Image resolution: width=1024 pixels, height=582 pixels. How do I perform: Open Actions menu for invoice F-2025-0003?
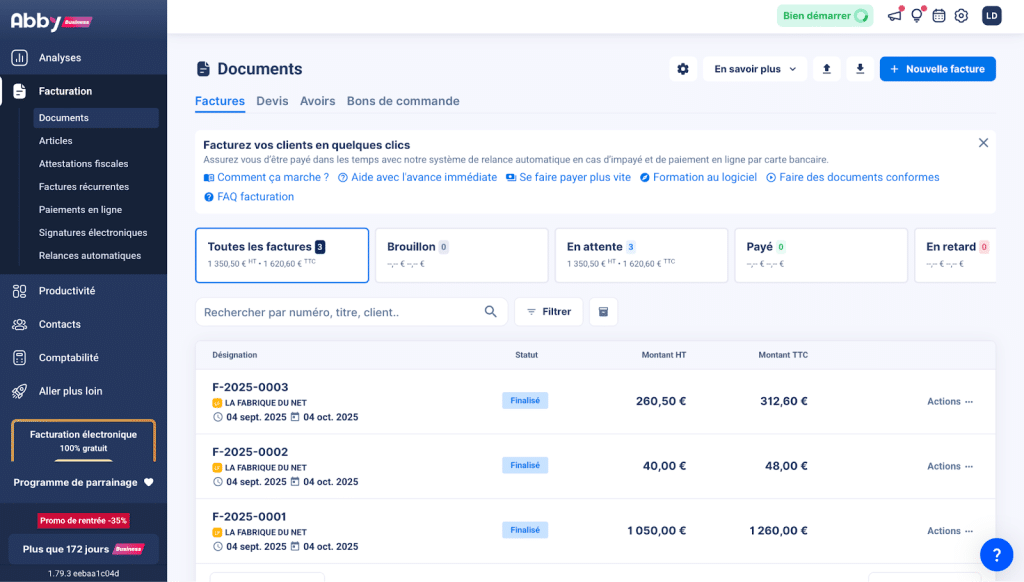[x=949, y=402]
